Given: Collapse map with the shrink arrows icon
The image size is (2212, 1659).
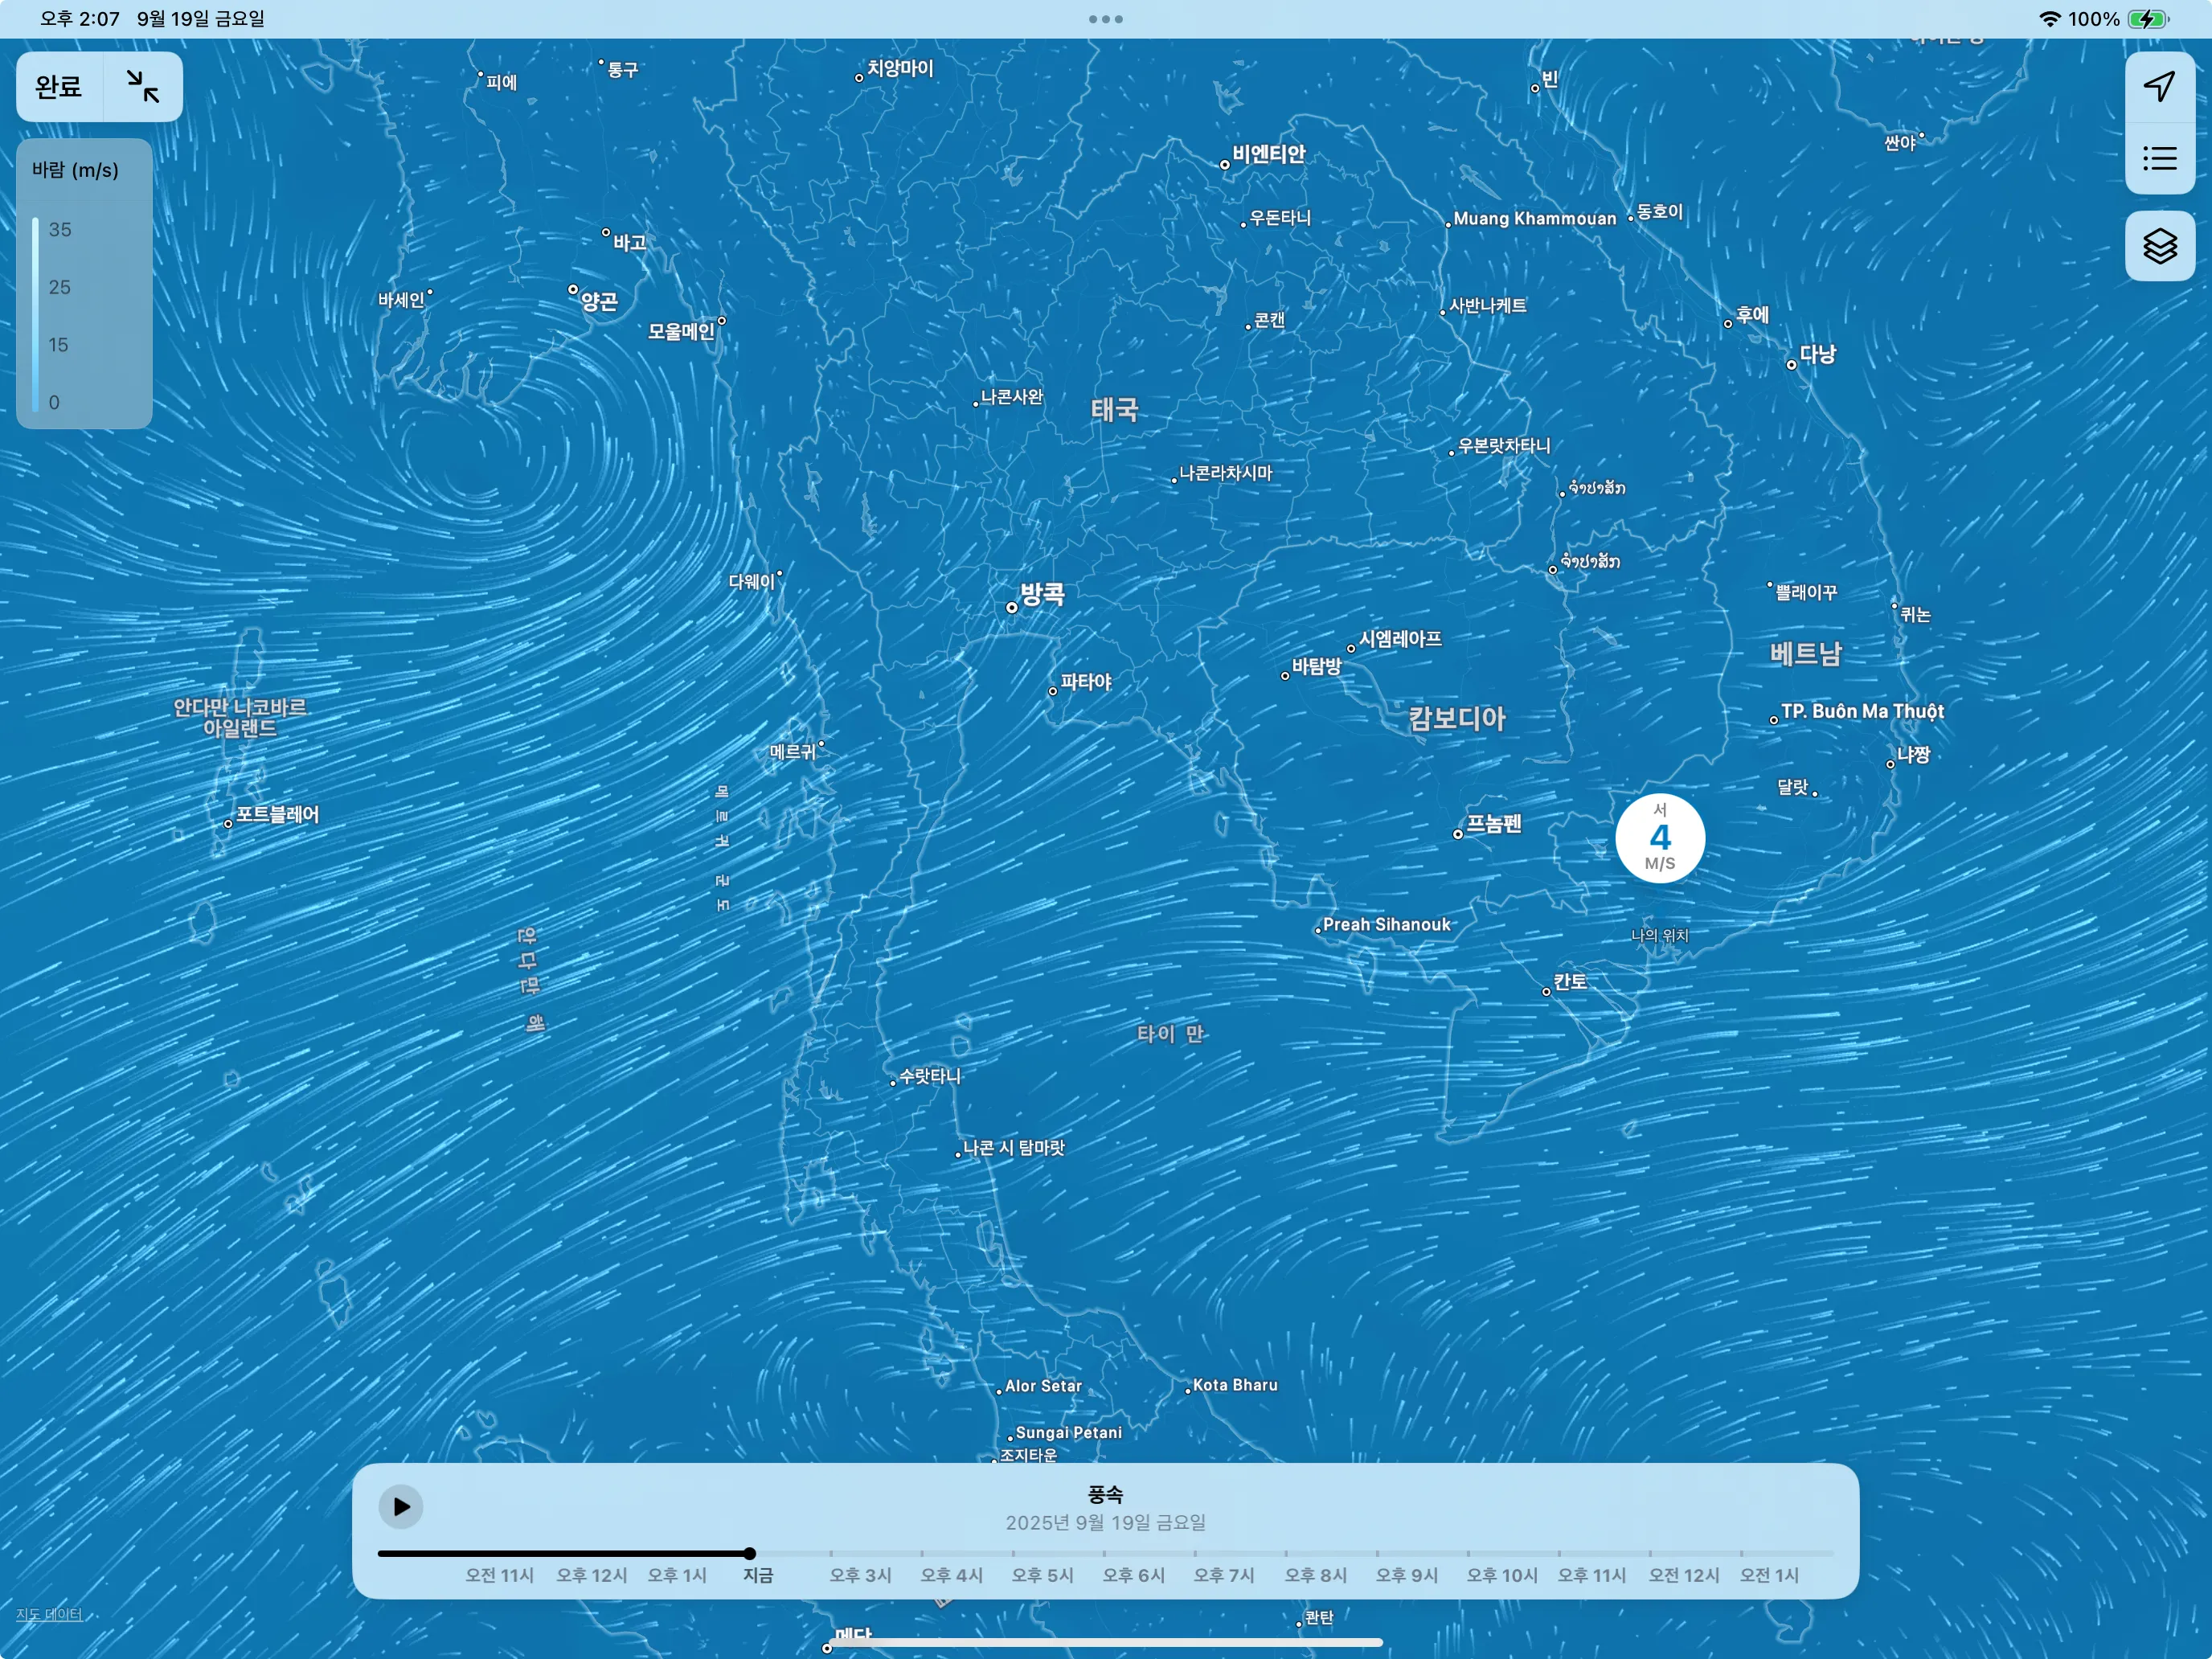Looking at the screenshot, I should [x=143, y=87].
